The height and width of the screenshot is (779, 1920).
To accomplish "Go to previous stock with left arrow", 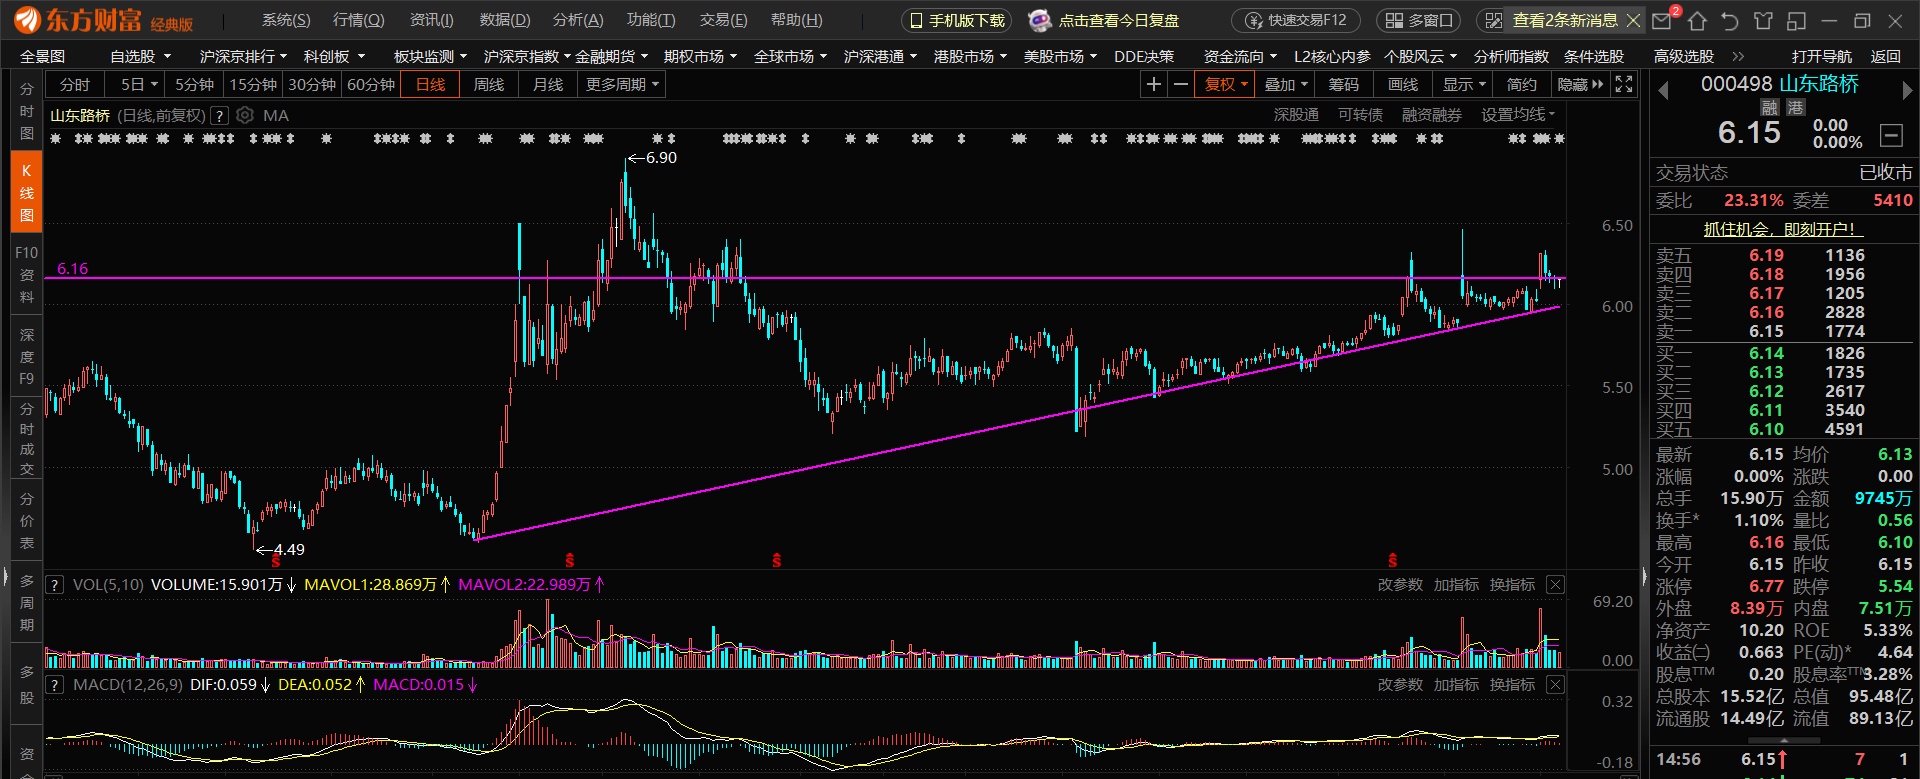I will pyautogui.click(x=1664, y=91).
